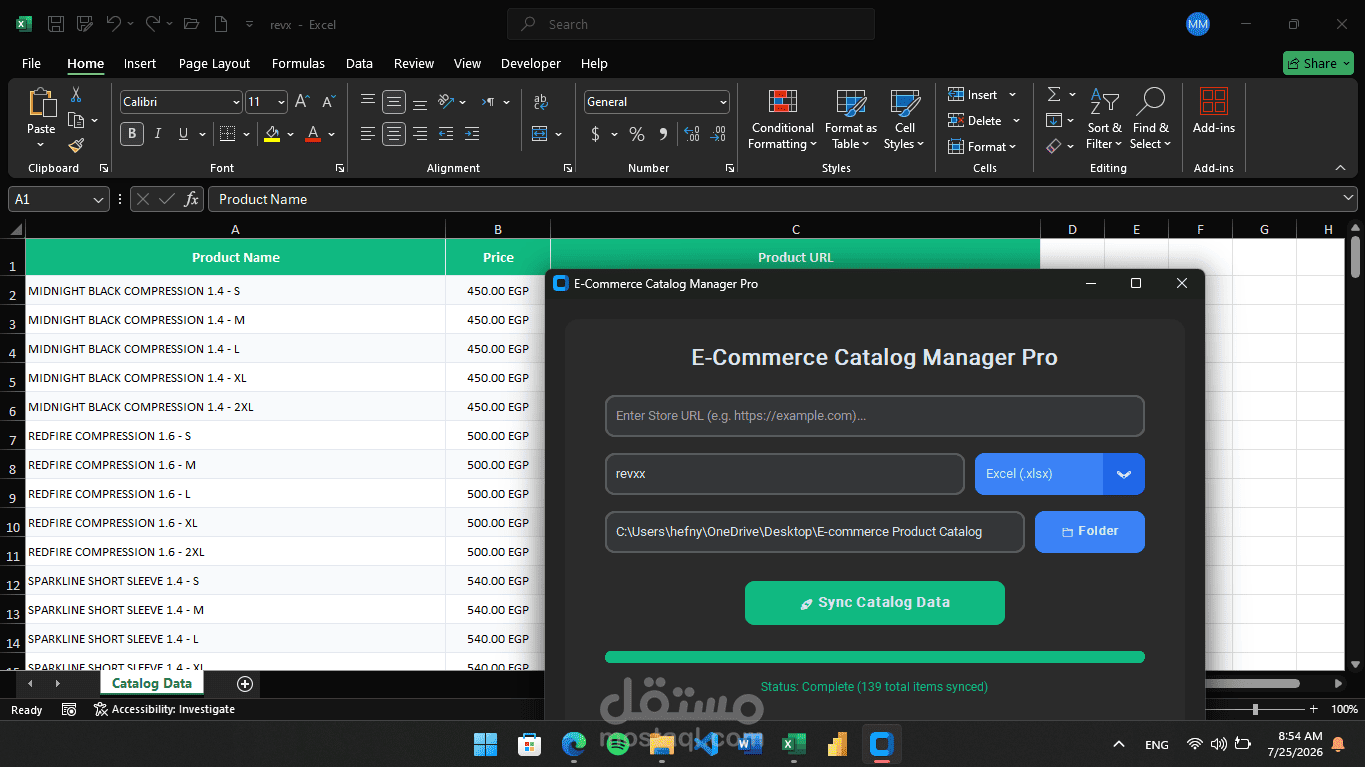Click the Cut scissors icon
Viewport: 1365px width, 767px height.
[x=76, y=95]
